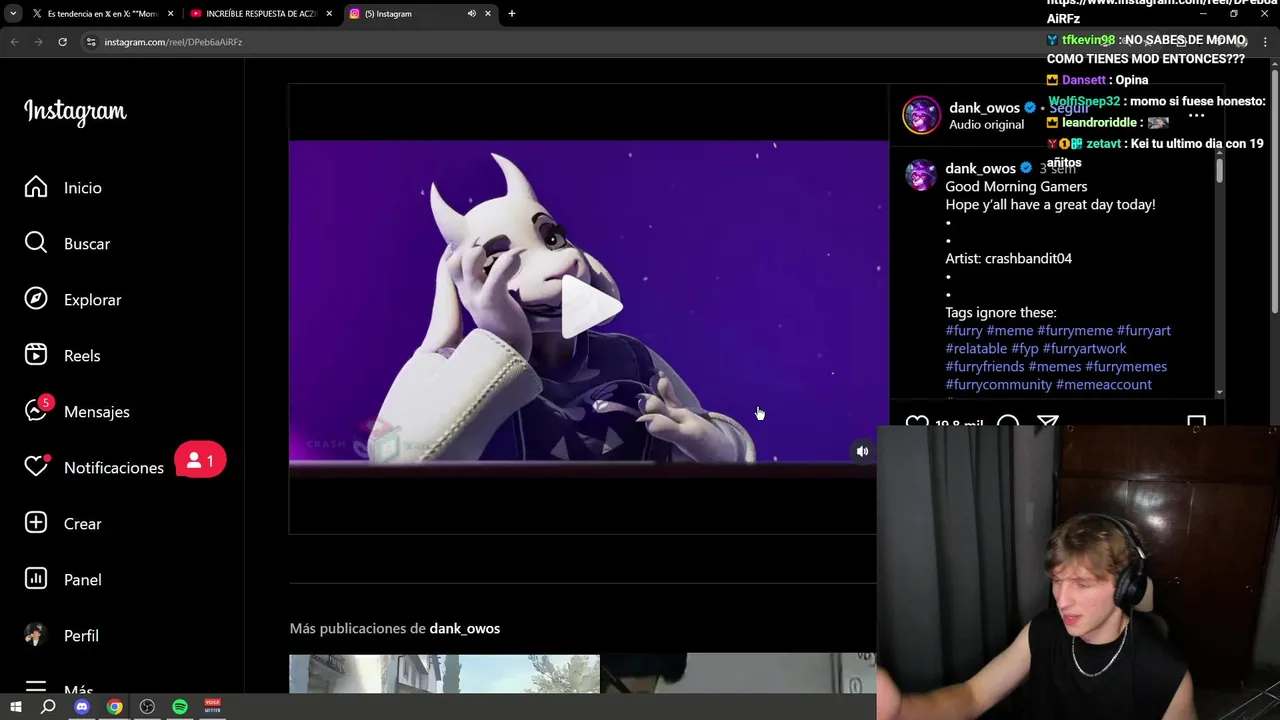Screen dimensions: 1280x720
Task: Open hashtag #furryartwork
Action: pos(1084,349)
